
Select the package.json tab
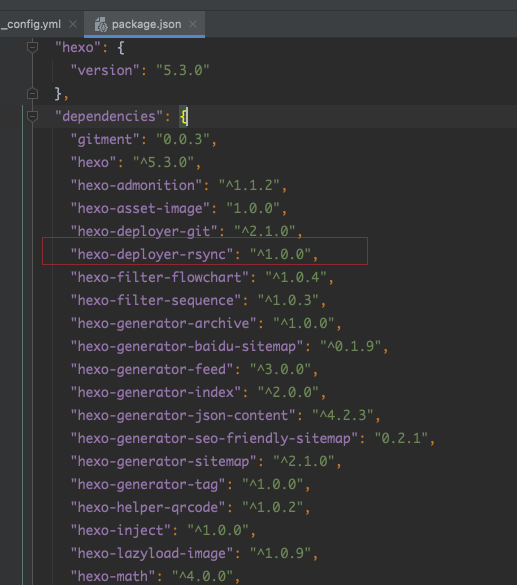click(146, 25)
